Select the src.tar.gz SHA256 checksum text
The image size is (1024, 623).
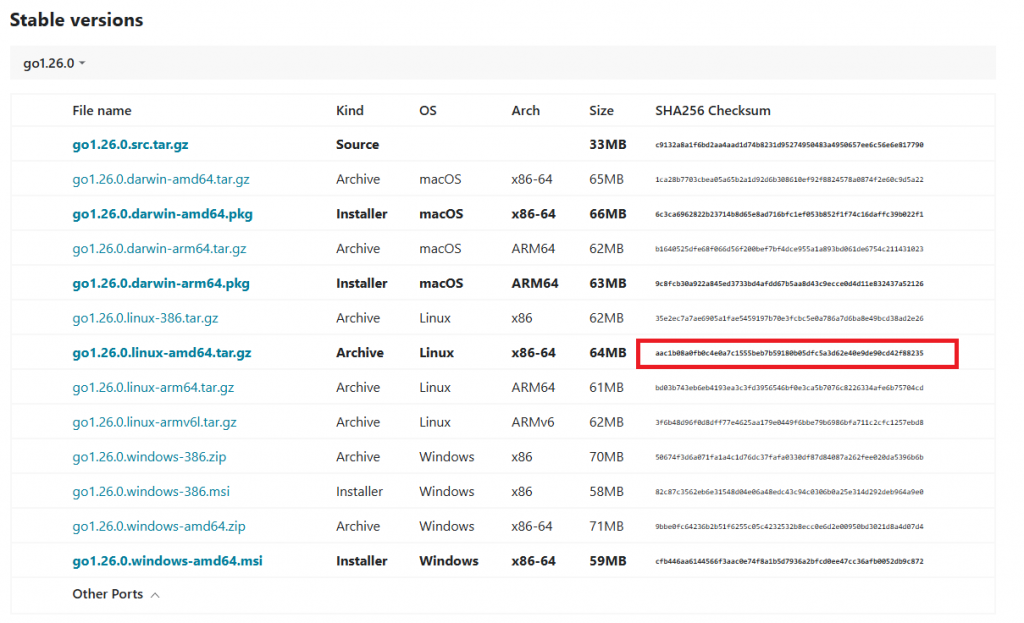[789, 145]
